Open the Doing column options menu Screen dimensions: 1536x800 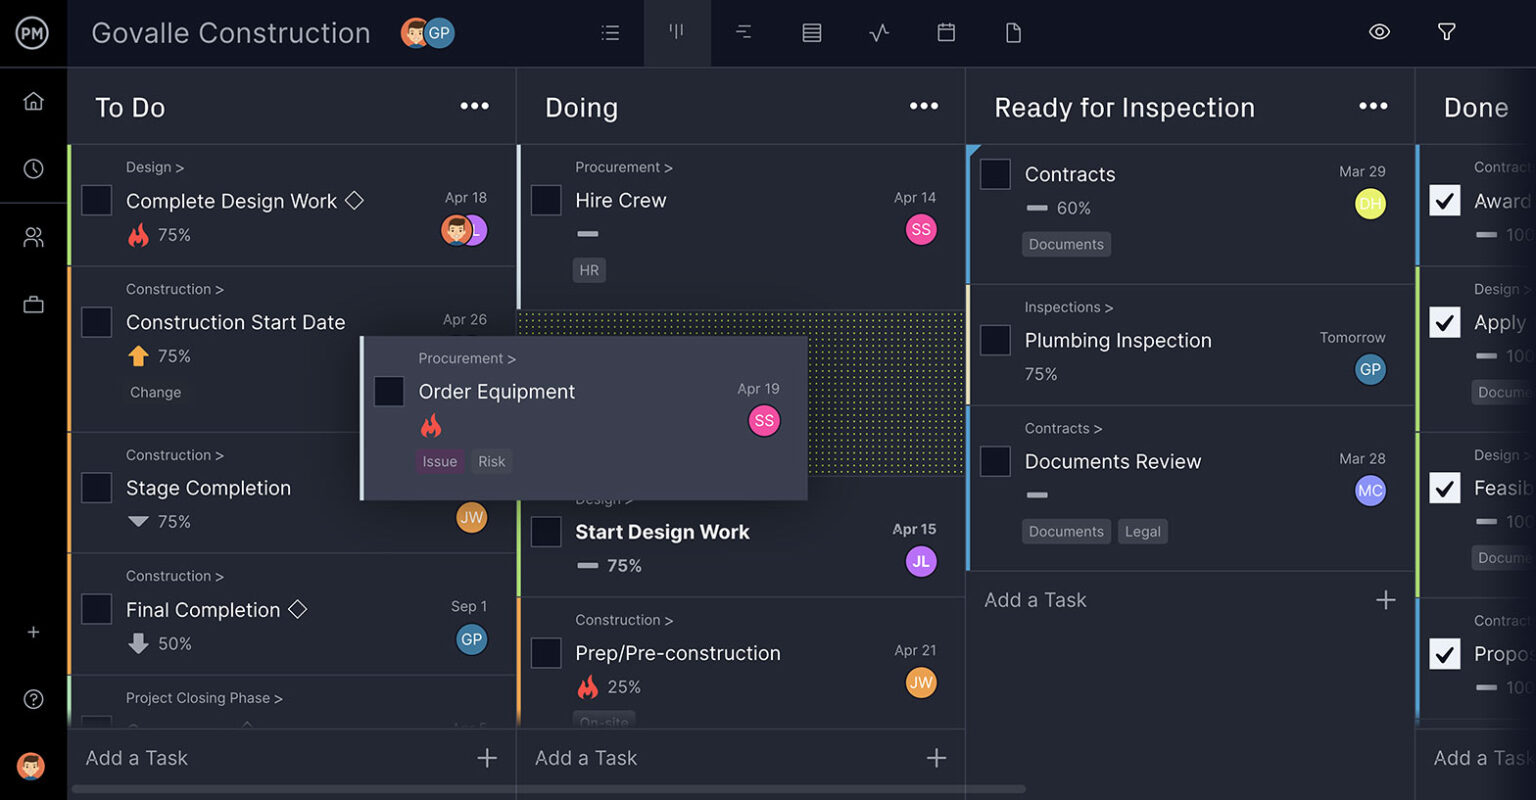[923, 106]
